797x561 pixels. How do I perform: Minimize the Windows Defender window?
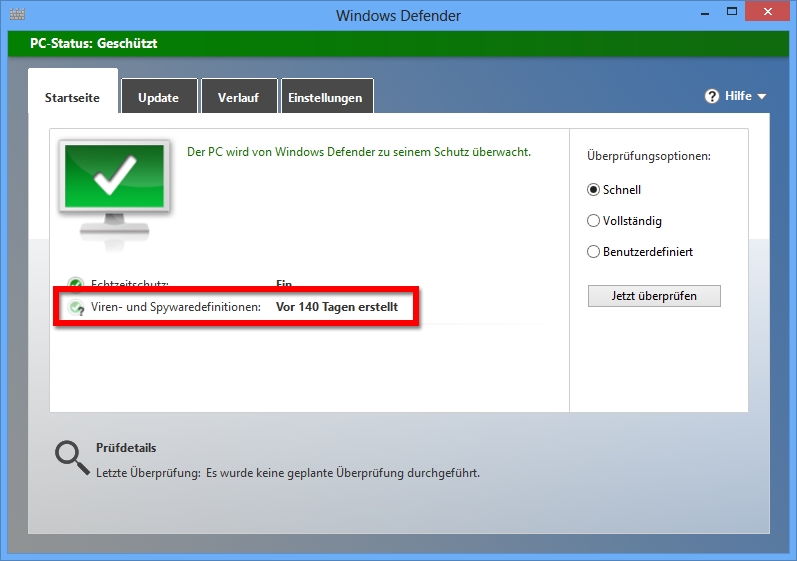click(705, 12)
